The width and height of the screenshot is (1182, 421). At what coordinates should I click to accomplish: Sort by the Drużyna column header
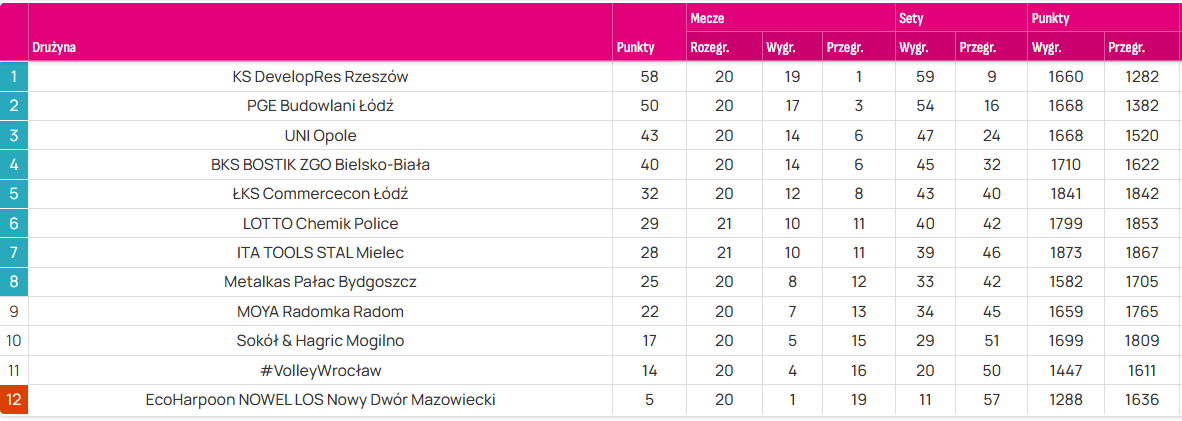point(54,48)
